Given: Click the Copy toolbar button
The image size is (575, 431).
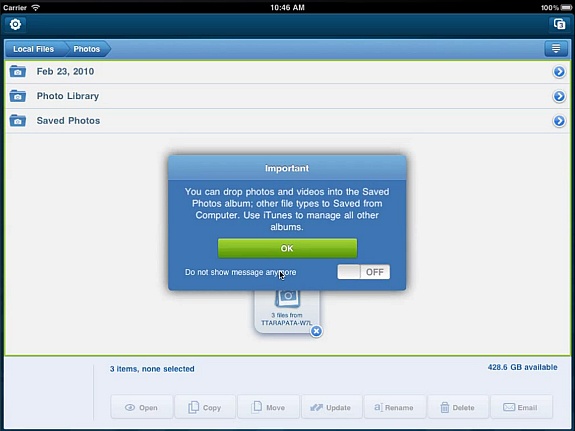Looking at the screenshot, I should tap(205, 407).
